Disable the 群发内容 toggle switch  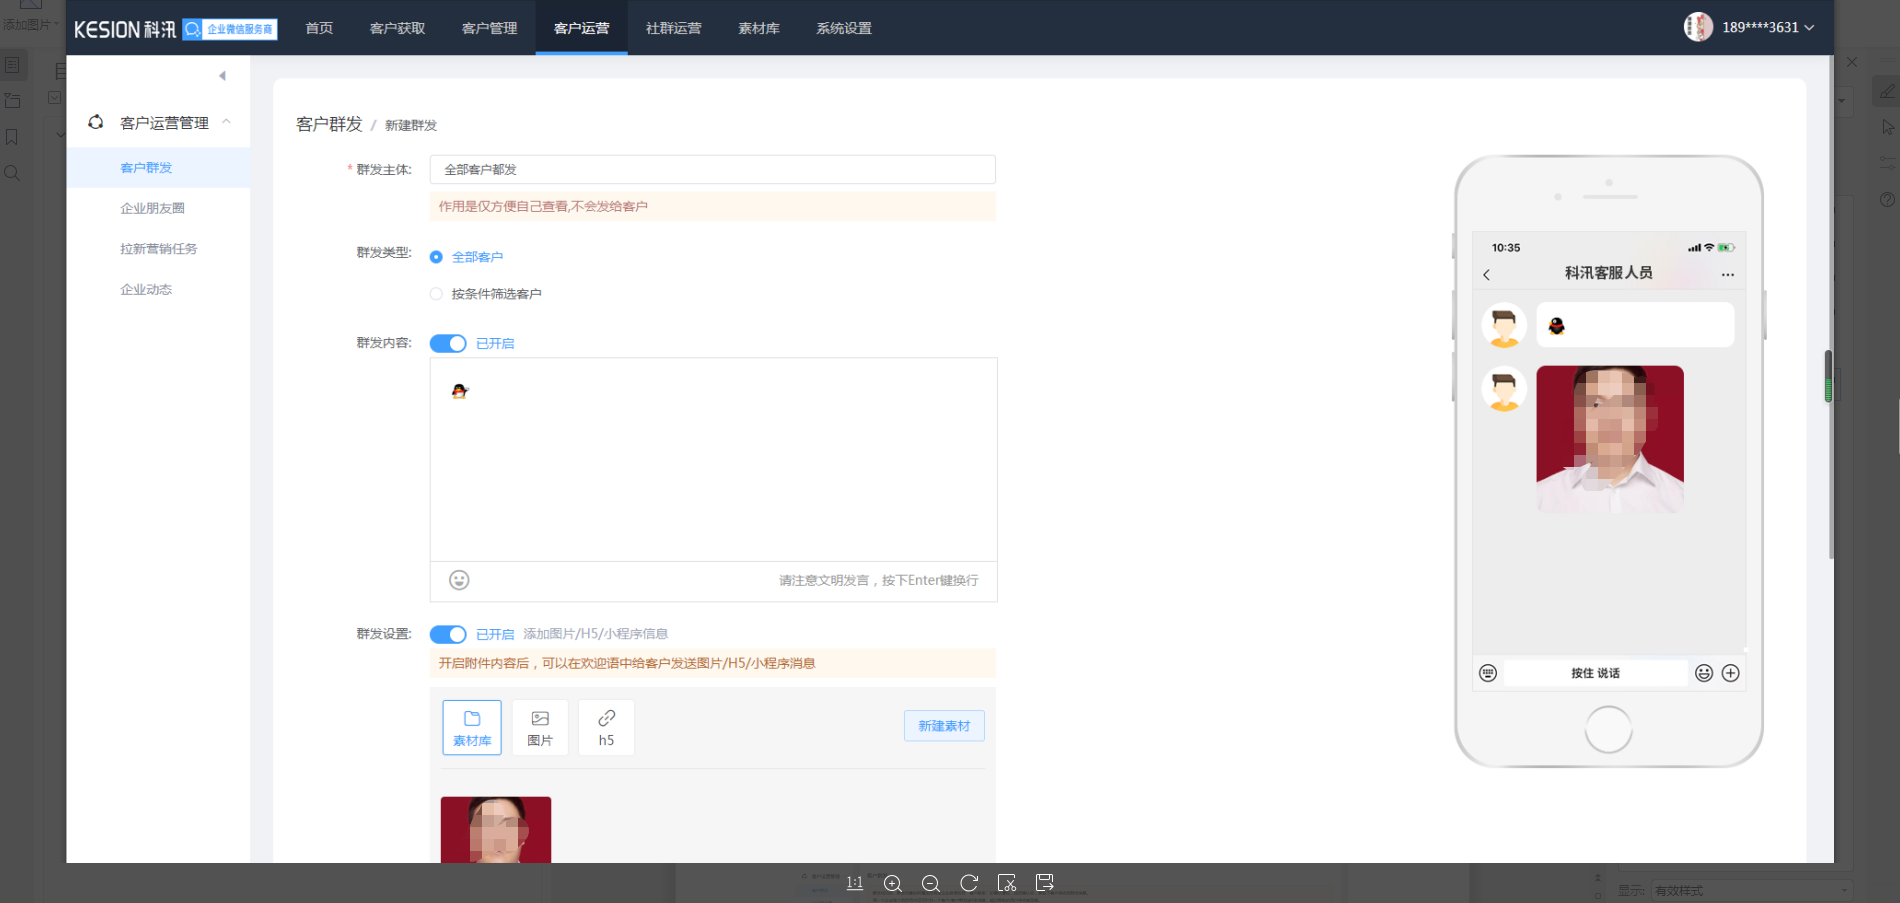[448, 344]
